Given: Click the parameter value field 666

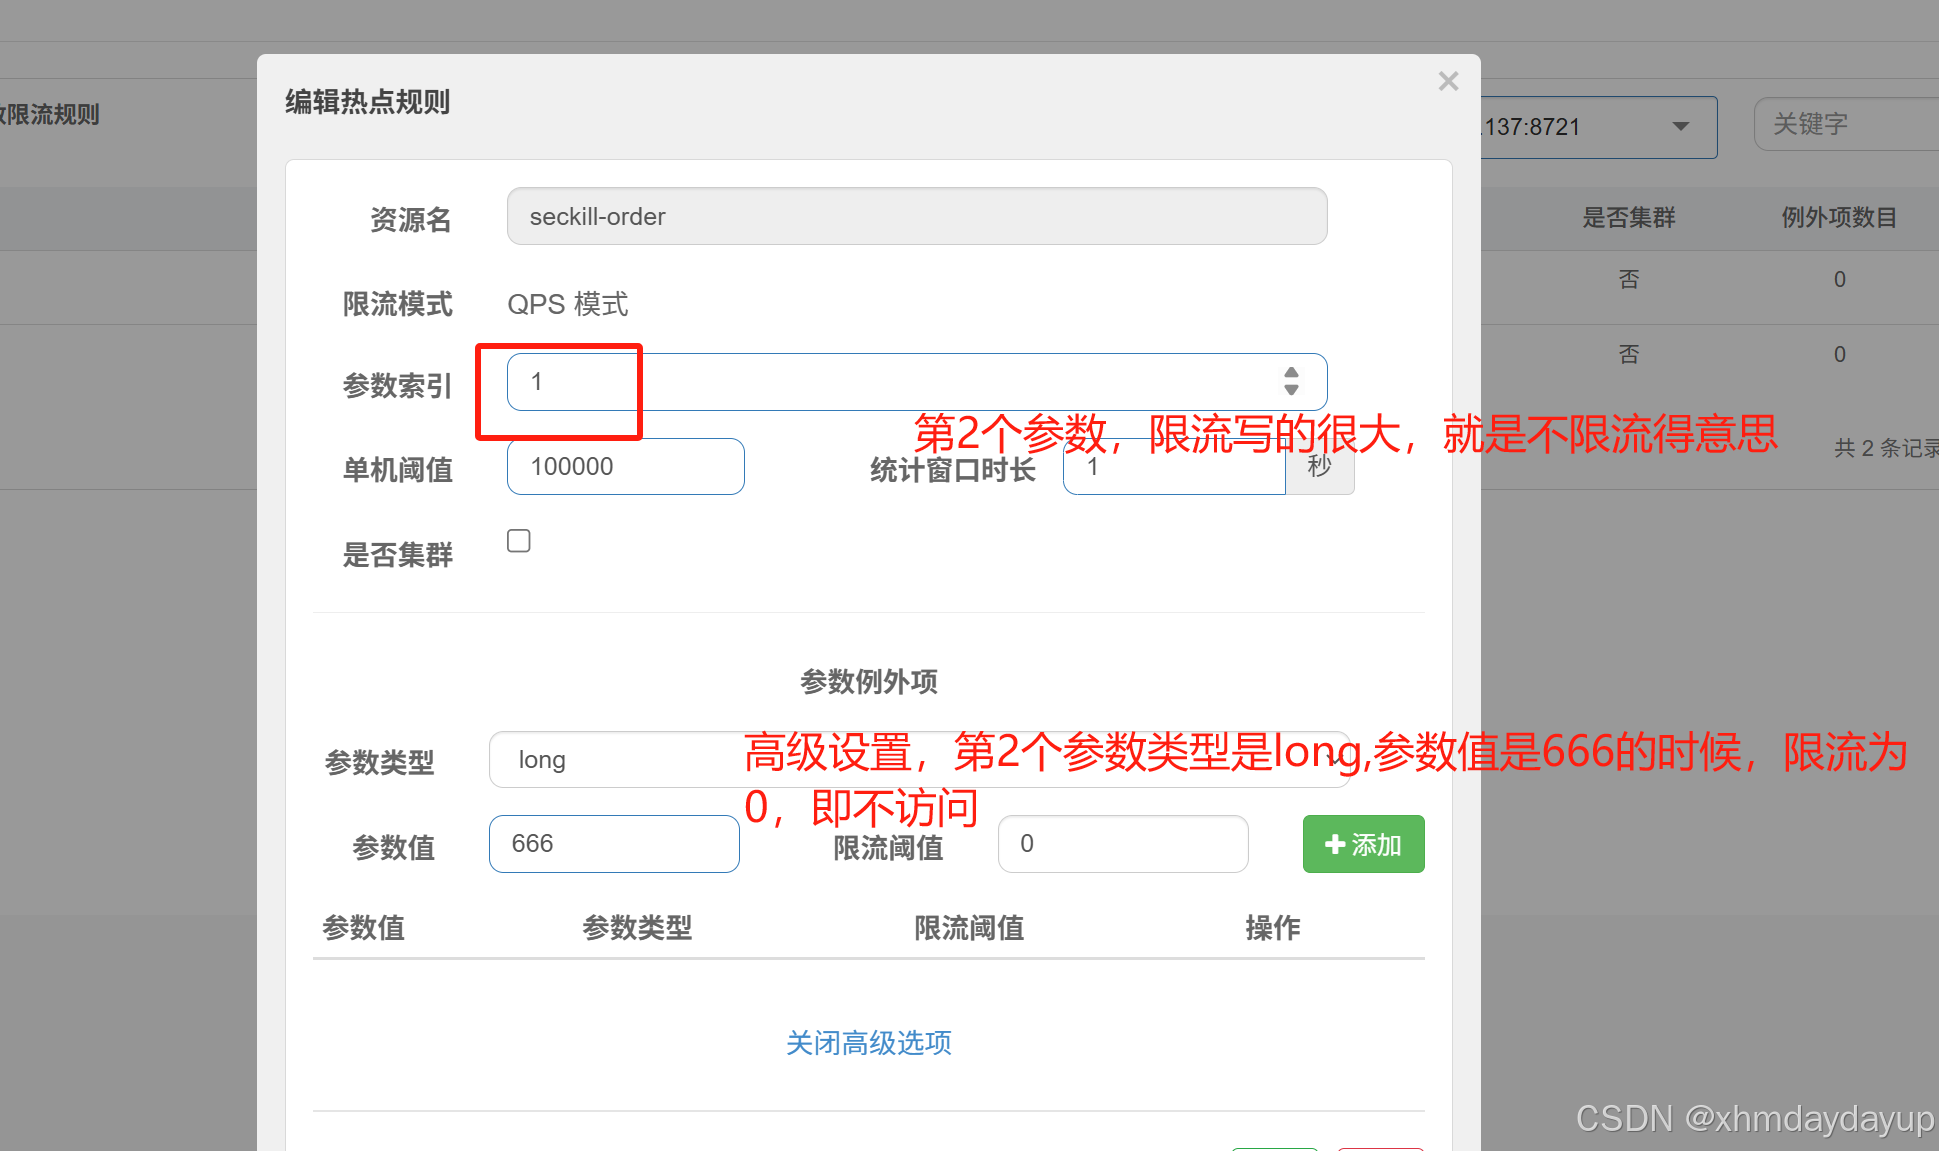Looking at the screenshot, I should [x=614, y=844].
